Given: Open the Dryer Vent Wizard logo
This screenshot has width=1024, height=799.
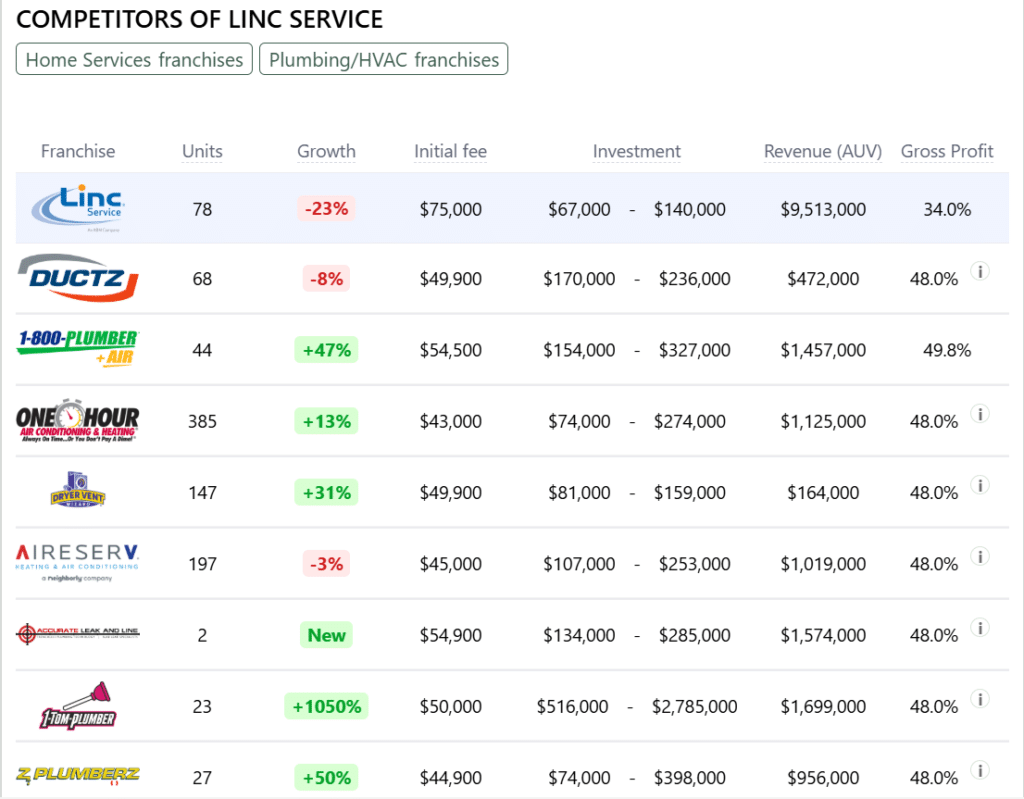Looking at the screenshot, I should [x=78, y=491].
